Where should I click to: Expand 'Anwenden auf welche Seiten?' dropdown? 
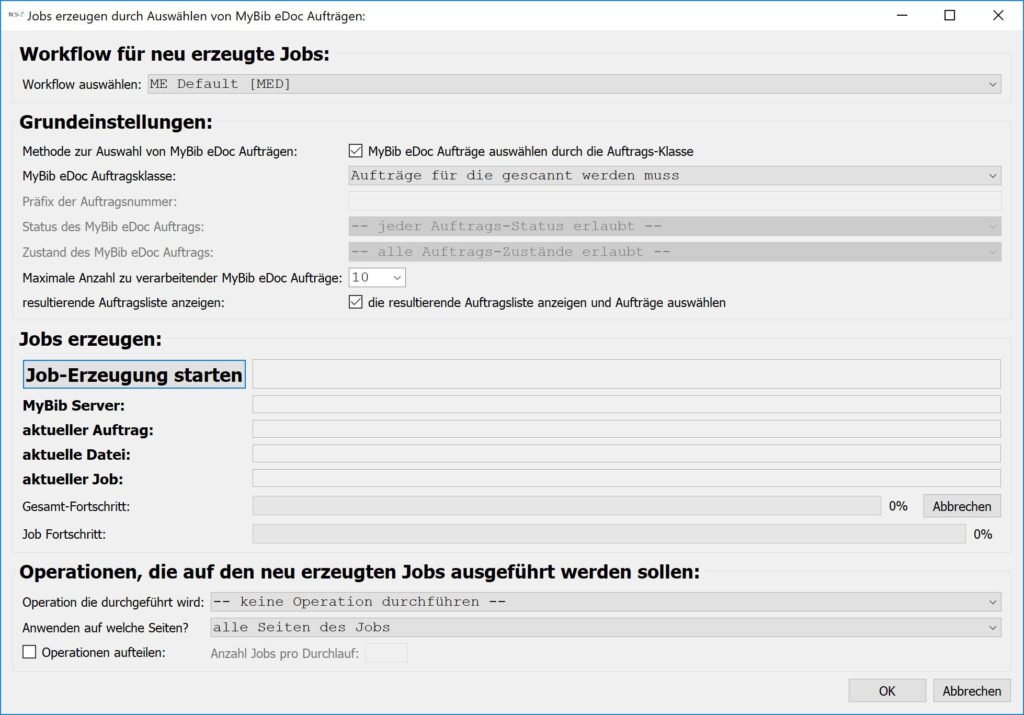click(604, 628)
